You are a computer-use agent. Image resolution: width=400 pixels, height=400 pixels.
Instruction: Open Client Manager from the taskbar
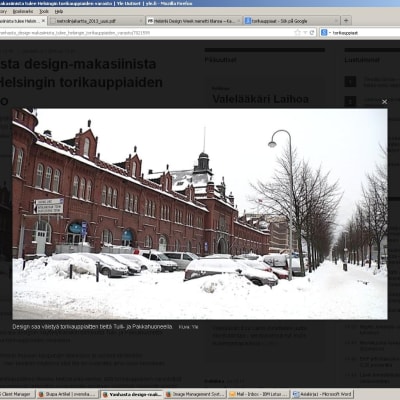[17, 394]
